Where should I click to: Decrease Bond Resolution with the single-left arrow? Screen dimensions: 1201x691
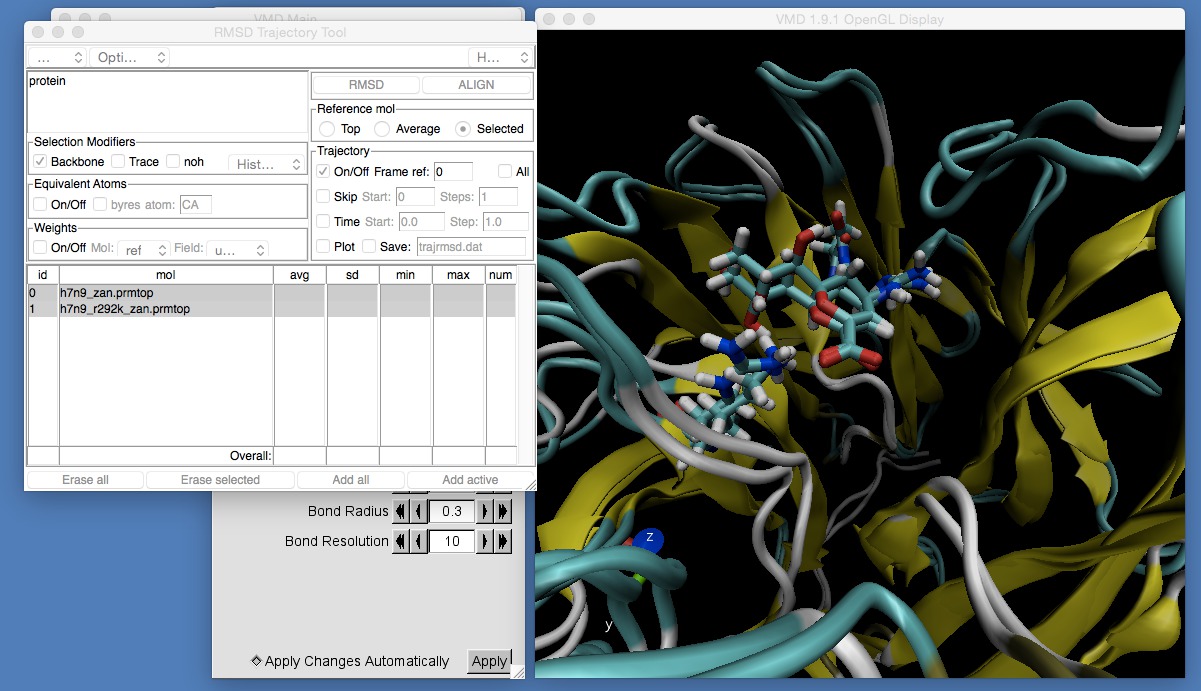click(419, 541)
